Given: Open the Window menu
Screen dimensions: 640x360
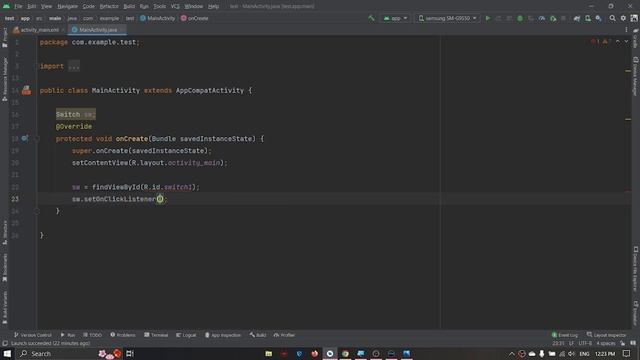Looking at the screenshot, I should [x=193, y=7].
